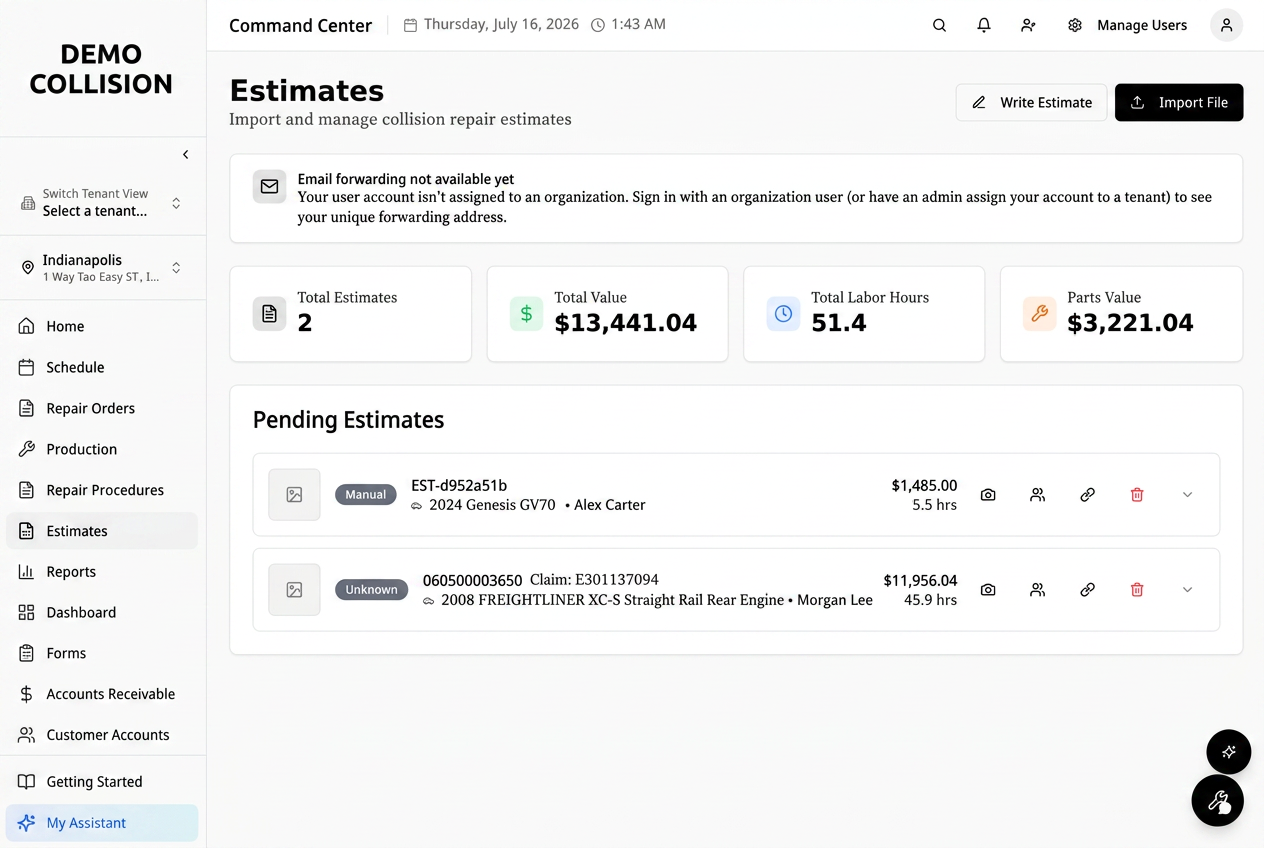
Task: Open Repair Procedures in sidebar
Action: tap(102, 490)
